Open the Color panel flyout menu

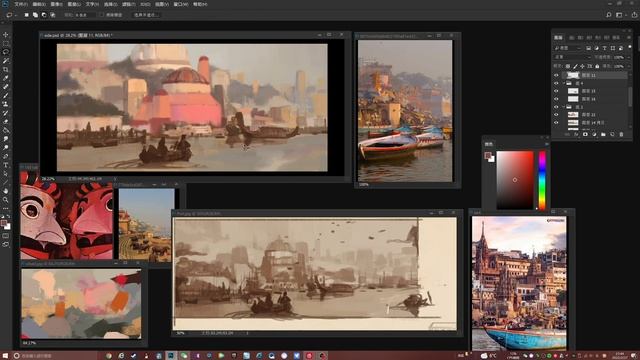[x=547, y=144]
